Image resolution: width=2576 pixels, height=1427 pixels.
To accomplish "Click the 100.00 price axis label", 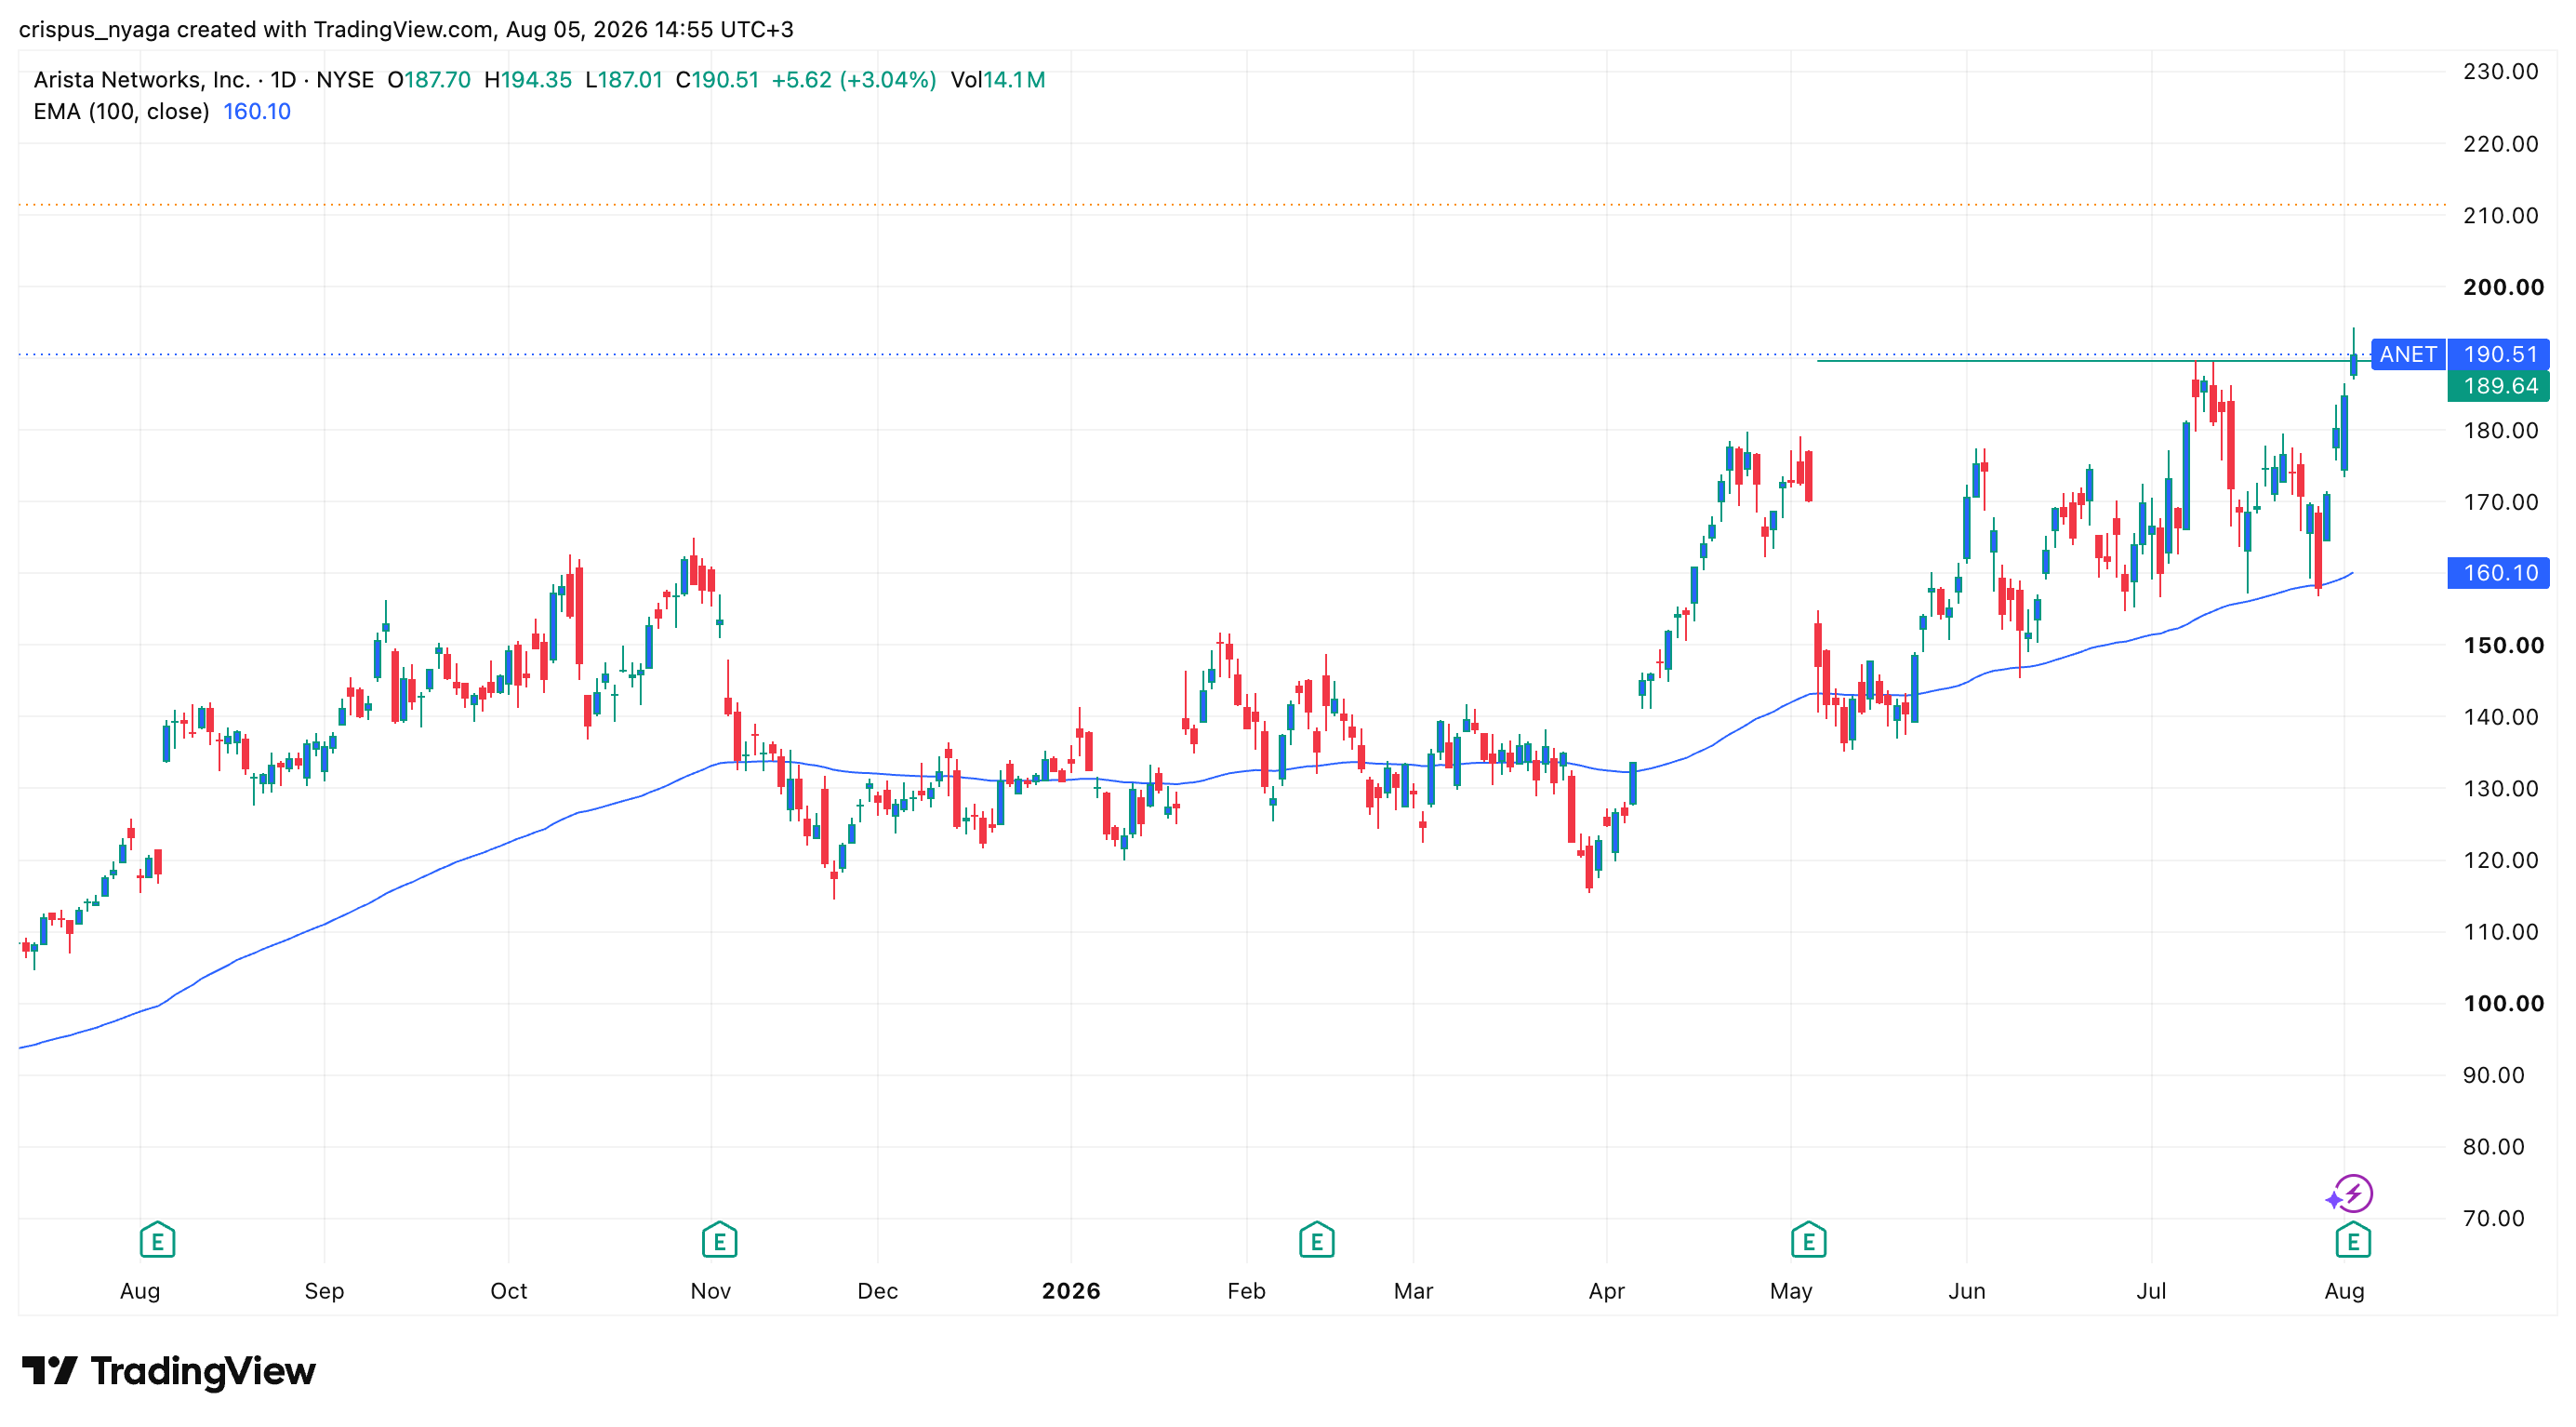I will (x=2503, y=1003).
